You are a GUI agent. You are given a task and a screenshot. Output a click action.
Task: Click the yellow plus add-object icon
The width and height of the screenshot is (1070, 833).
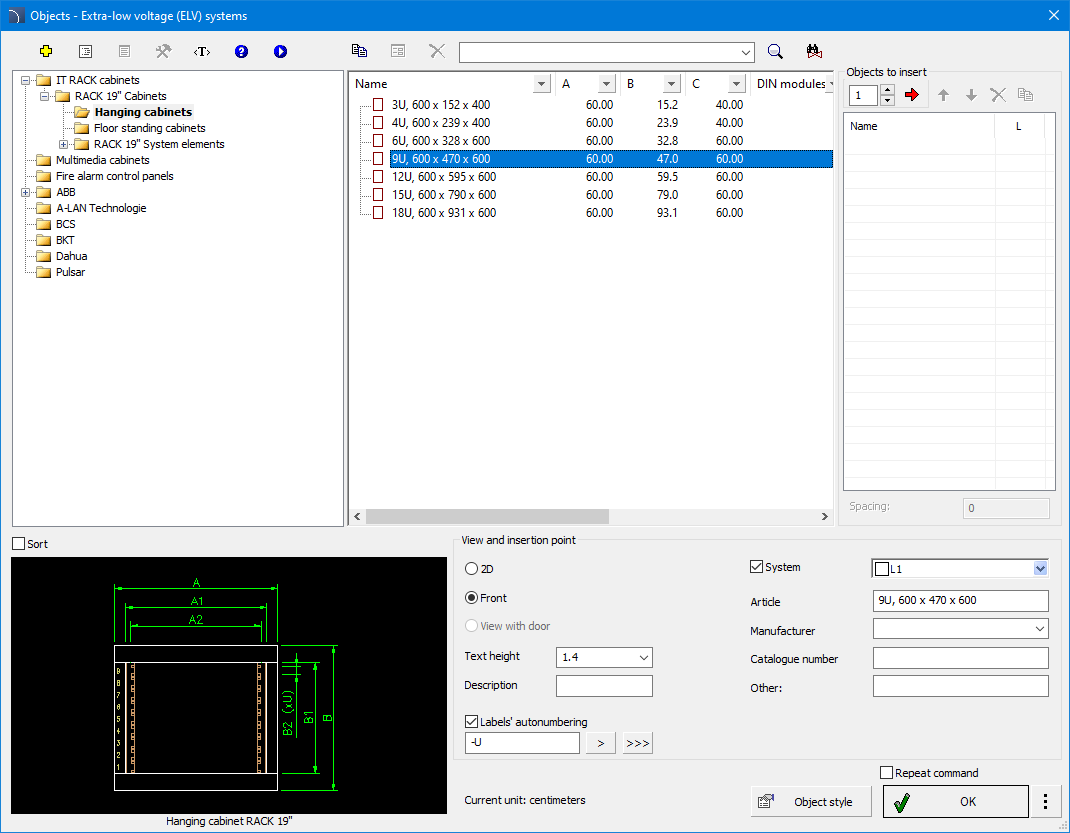(x=45, y=51)
